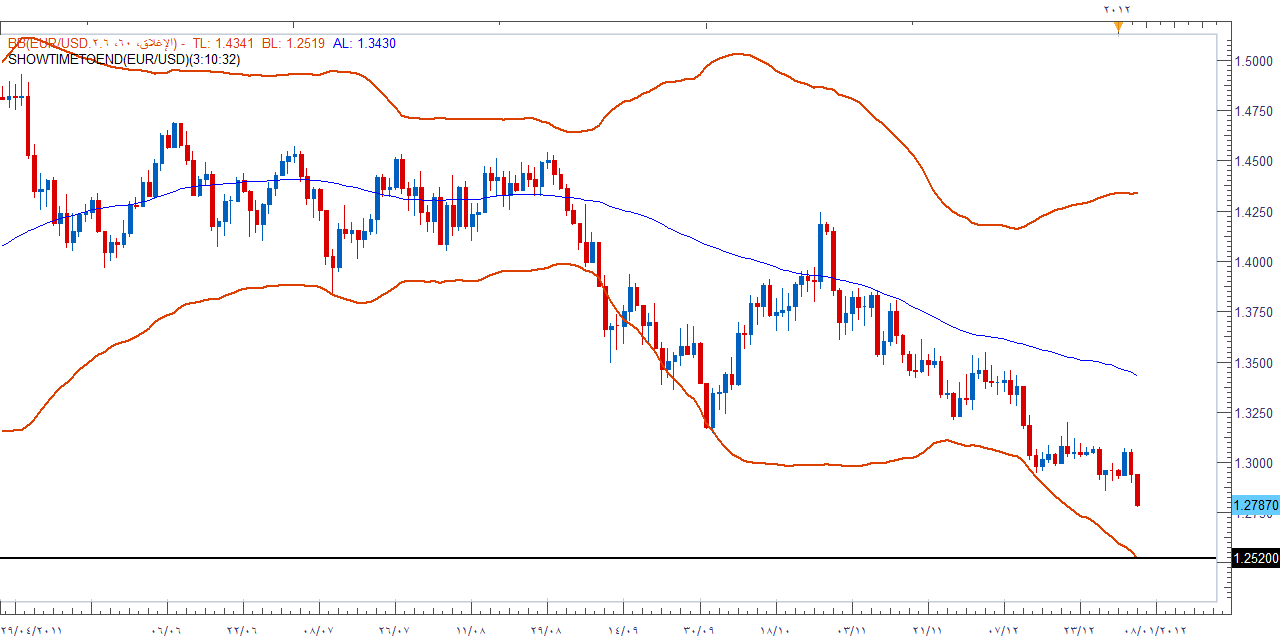Click the 1.5000 label on price axis
1288x643 pixels.
[1255, 61]
